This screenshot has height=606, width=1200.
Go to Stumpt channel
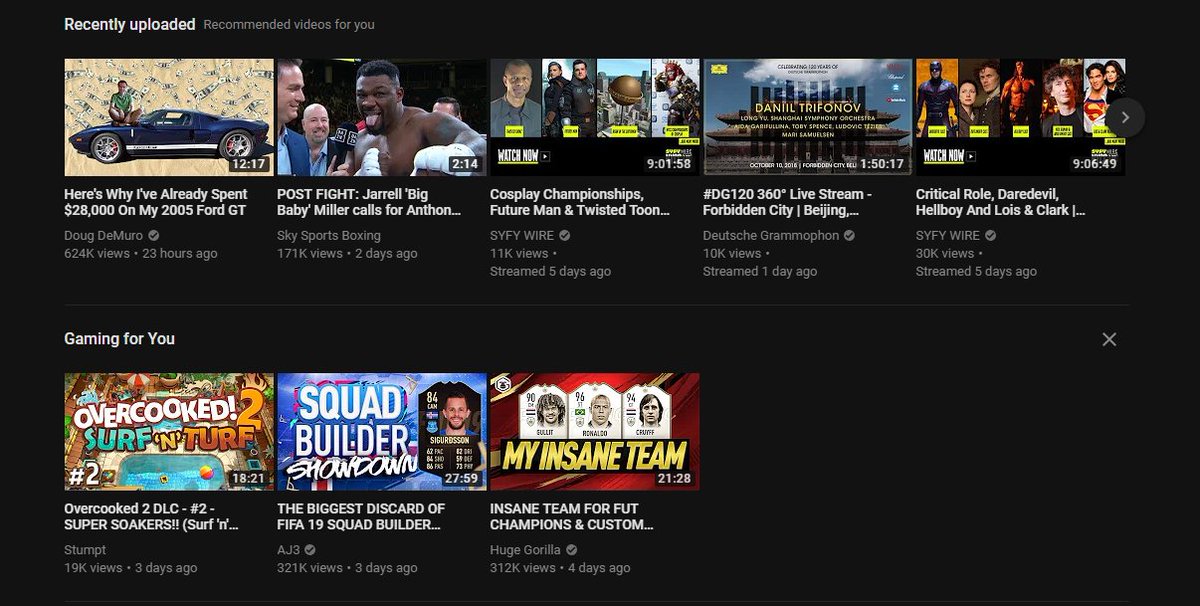pyautogui.click(x=86, y=550)
